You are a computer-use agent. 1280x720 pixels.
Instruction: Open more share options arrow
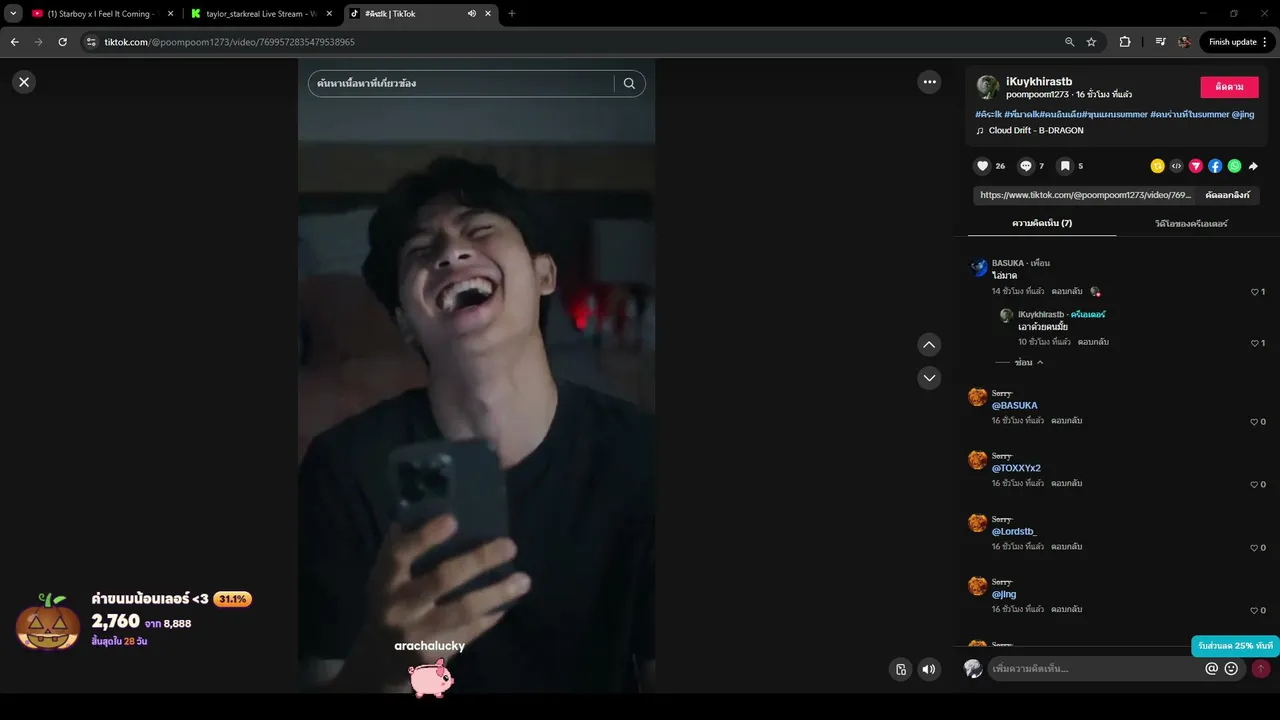point(1253,166)
